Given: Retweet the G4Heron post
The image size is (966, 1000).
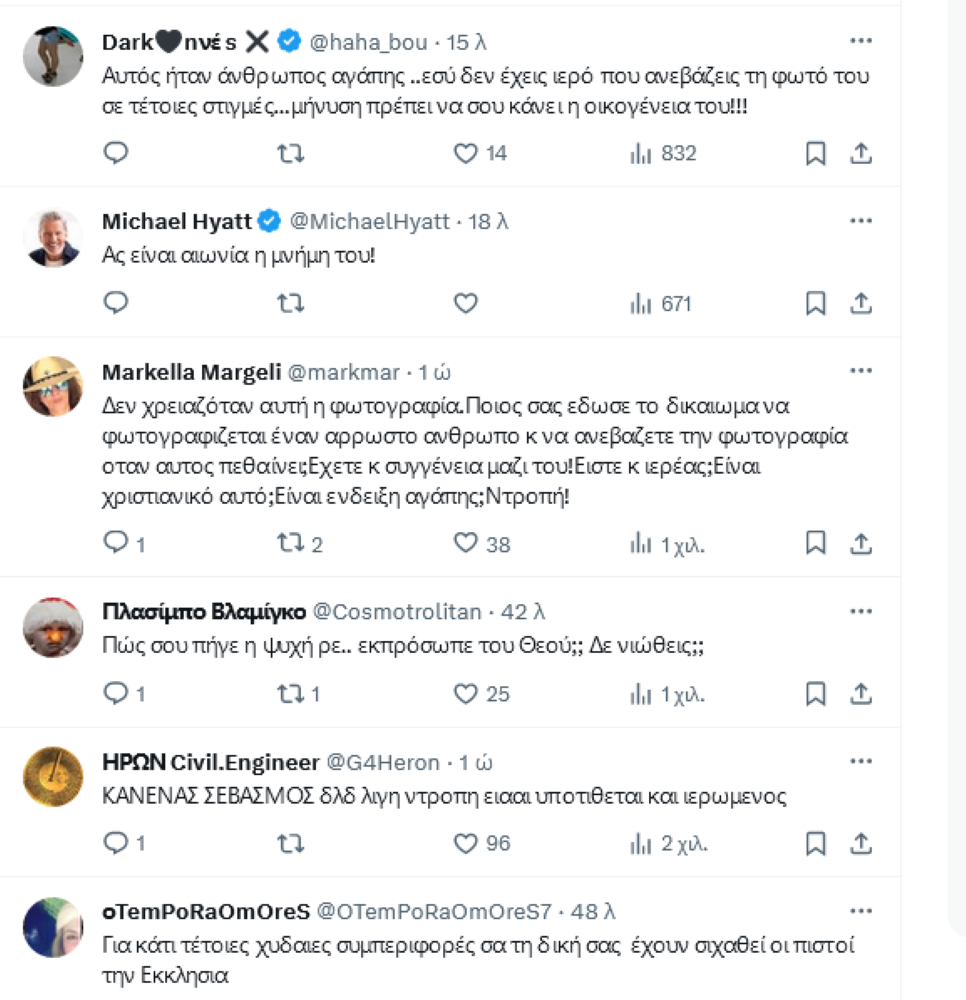Looking at the screenshot, I should pos(290,843).
